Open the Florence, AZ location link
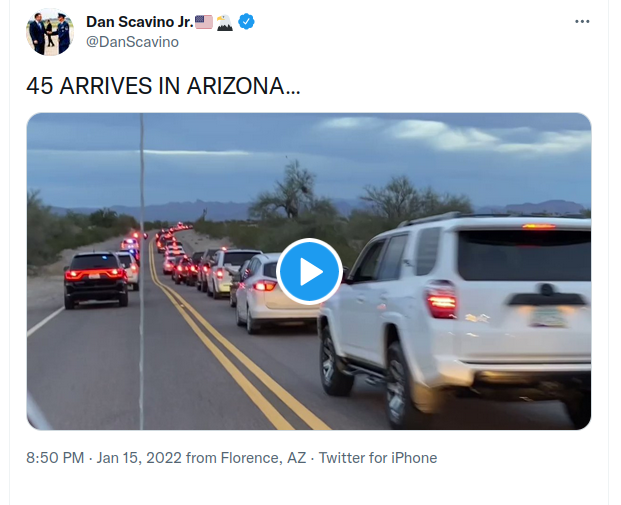Image resolution: width=621 pixels, height=505 pixels. pyautogui.click(x=263, y=458)
